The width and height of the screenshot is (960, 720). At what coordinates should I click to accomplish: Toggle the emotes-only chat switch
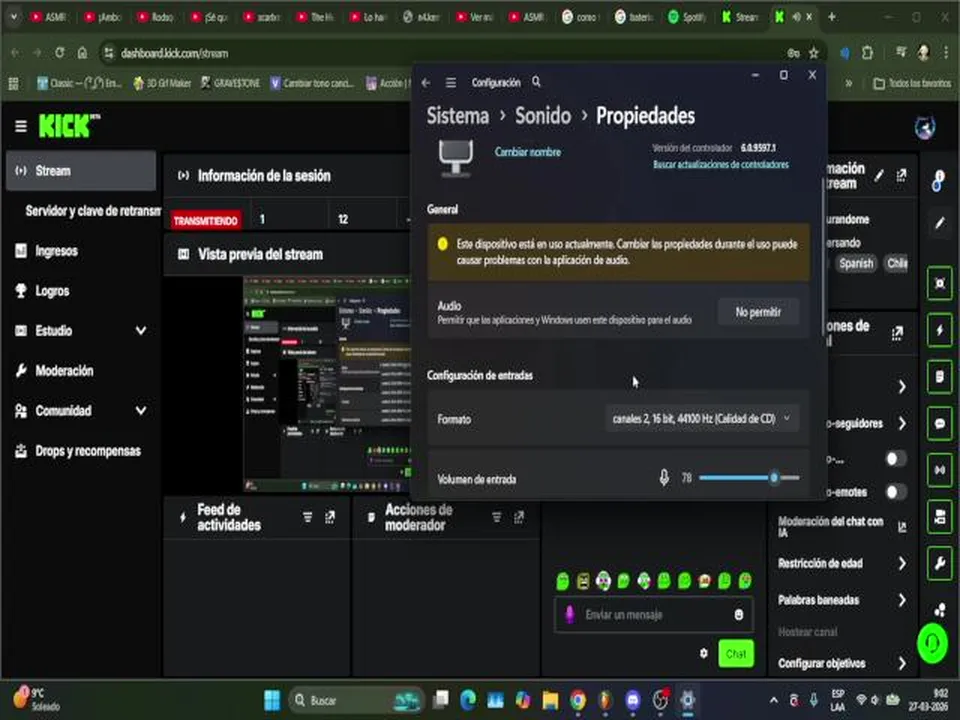tap(896, 492)
